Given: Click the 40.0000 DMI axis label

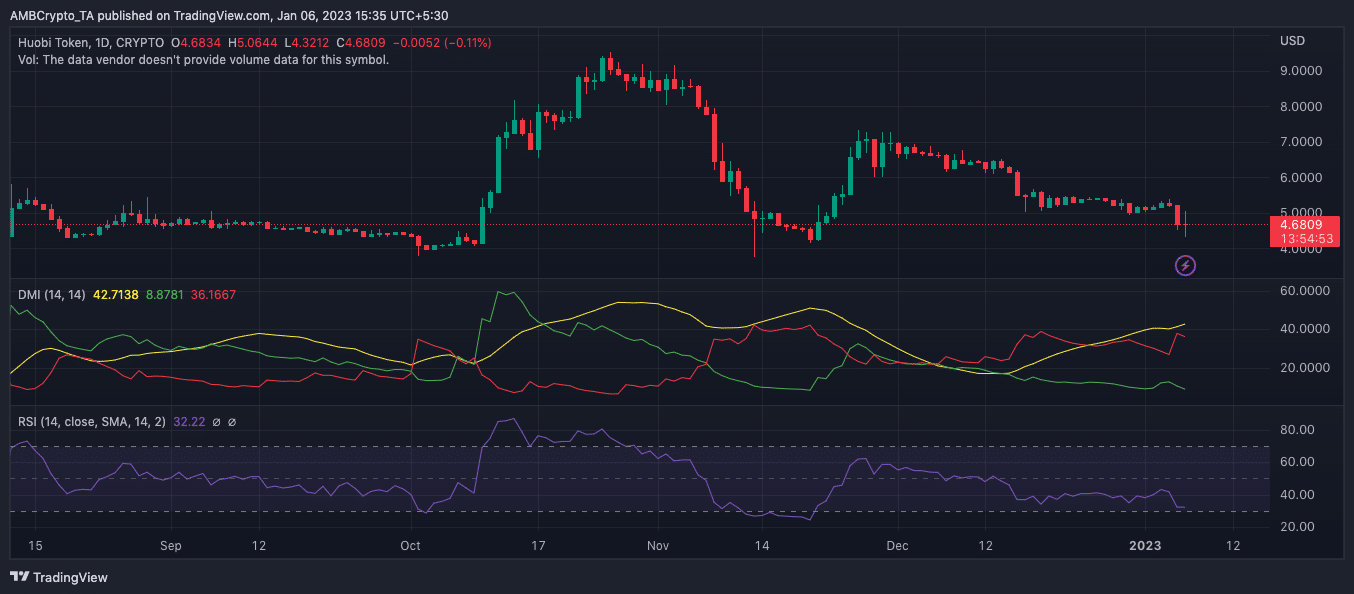Looking at the screenshot, I should pyautogui.click(x=1304, y=329).
